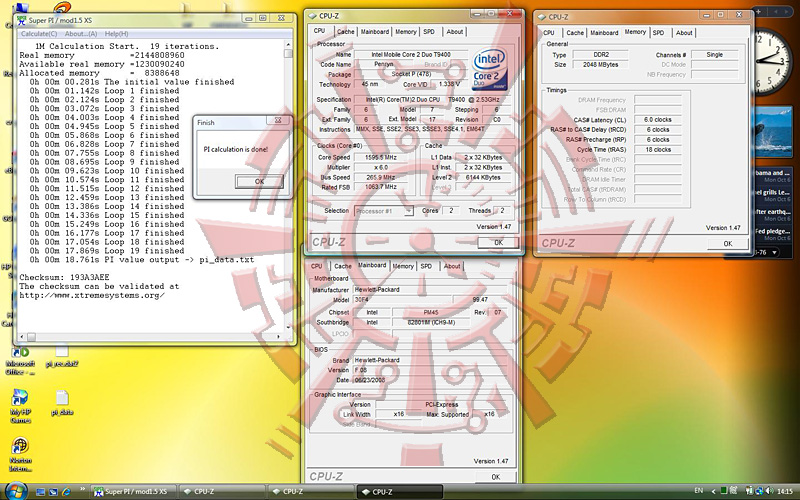Click the CAS# Latency value field
Viewport: 800px width, 500px height.
click(x=658, y=120)
